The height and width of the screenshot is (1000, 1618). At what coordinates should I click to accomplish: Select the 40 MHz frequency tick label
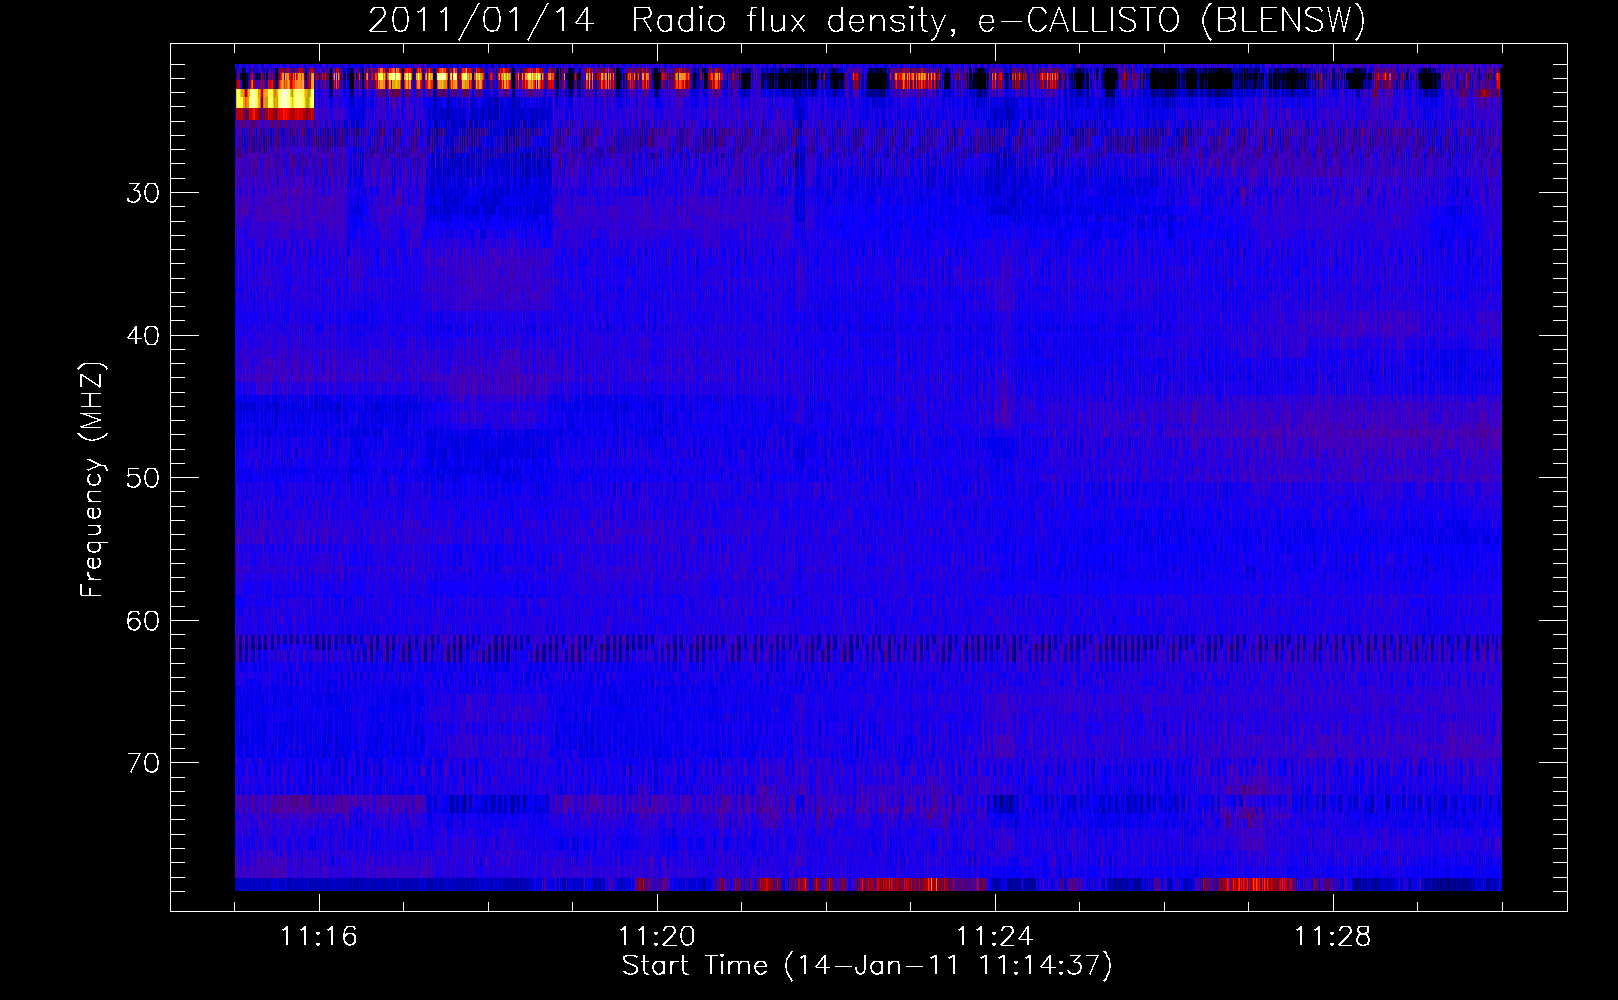click(x=143, y=336)
